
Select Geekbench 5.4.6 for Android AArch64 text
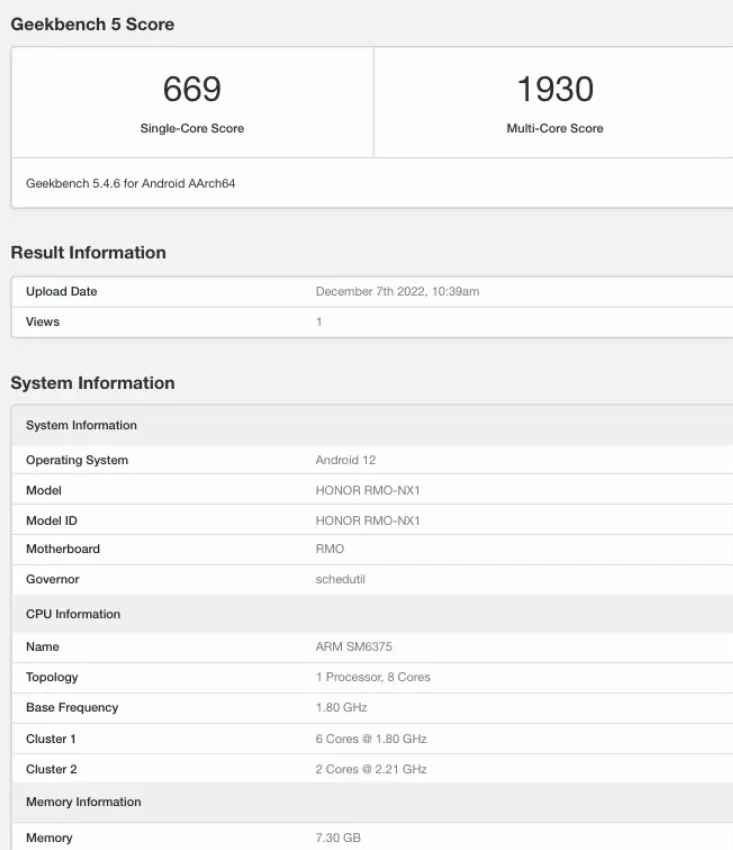coord(130,183)
